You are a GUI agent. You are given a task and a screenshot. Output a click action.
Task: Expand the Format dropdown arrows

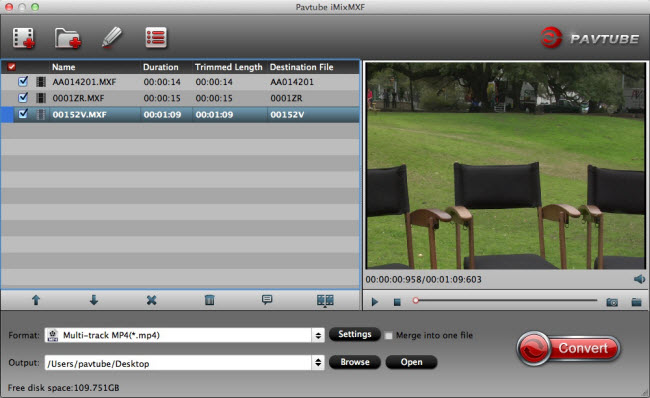pos(318,335)
